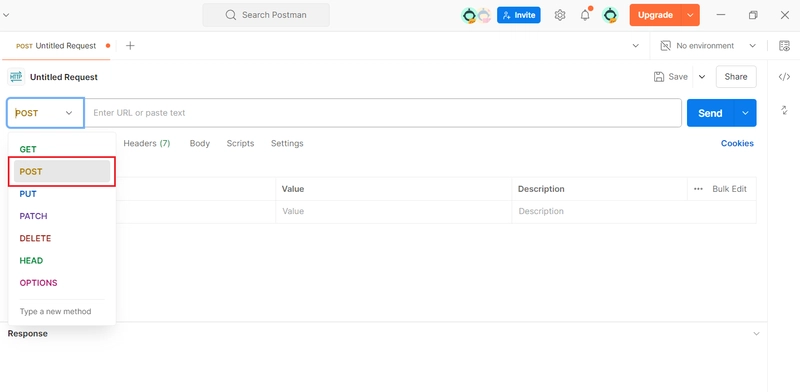Open the collapse arrows icon in right sidebar
Image resolution: width=800 pixels, height=392 pixels.
[784, 110]
